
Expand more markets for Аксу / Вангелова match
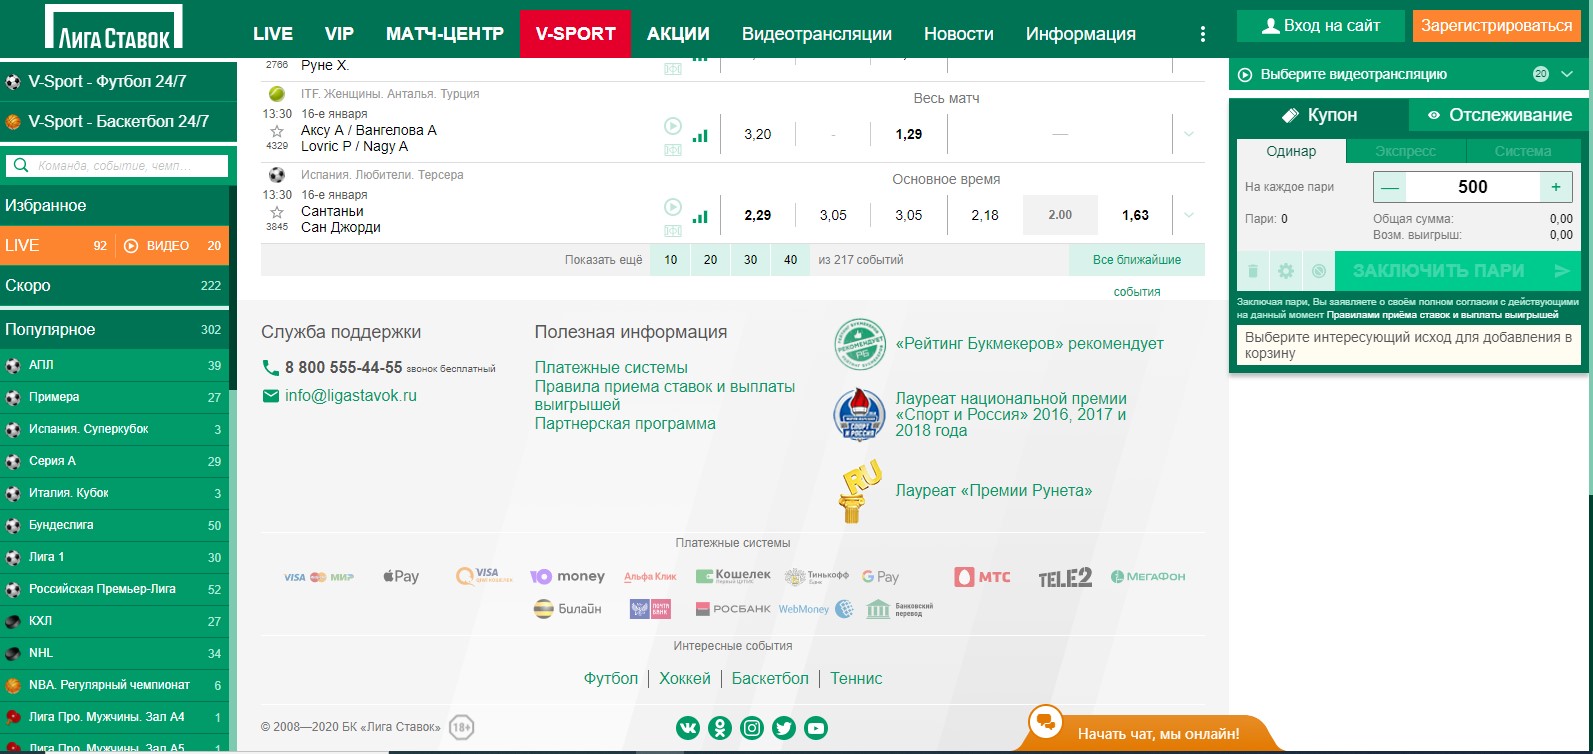tap(1189, 134)
